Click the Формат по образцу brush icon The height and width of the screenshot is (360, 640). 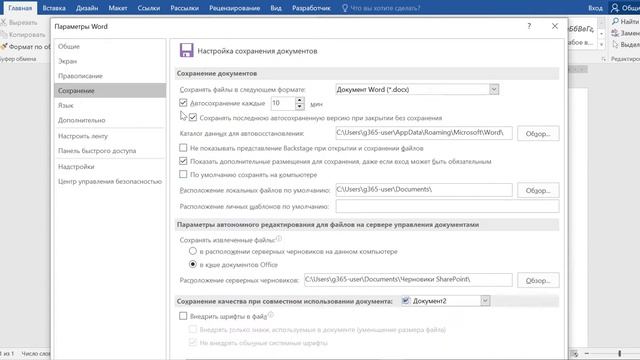click(4, 47)
